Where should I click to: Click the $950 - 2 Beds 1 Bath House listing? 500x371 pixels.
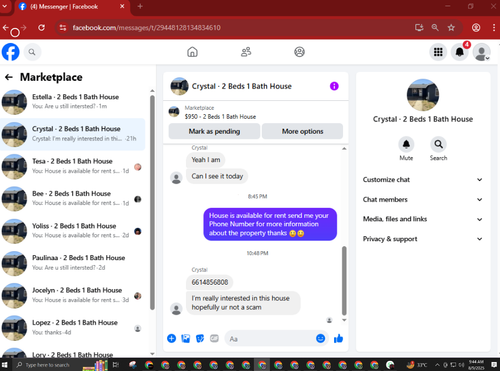pyautogui.click(x=220, y=117)
